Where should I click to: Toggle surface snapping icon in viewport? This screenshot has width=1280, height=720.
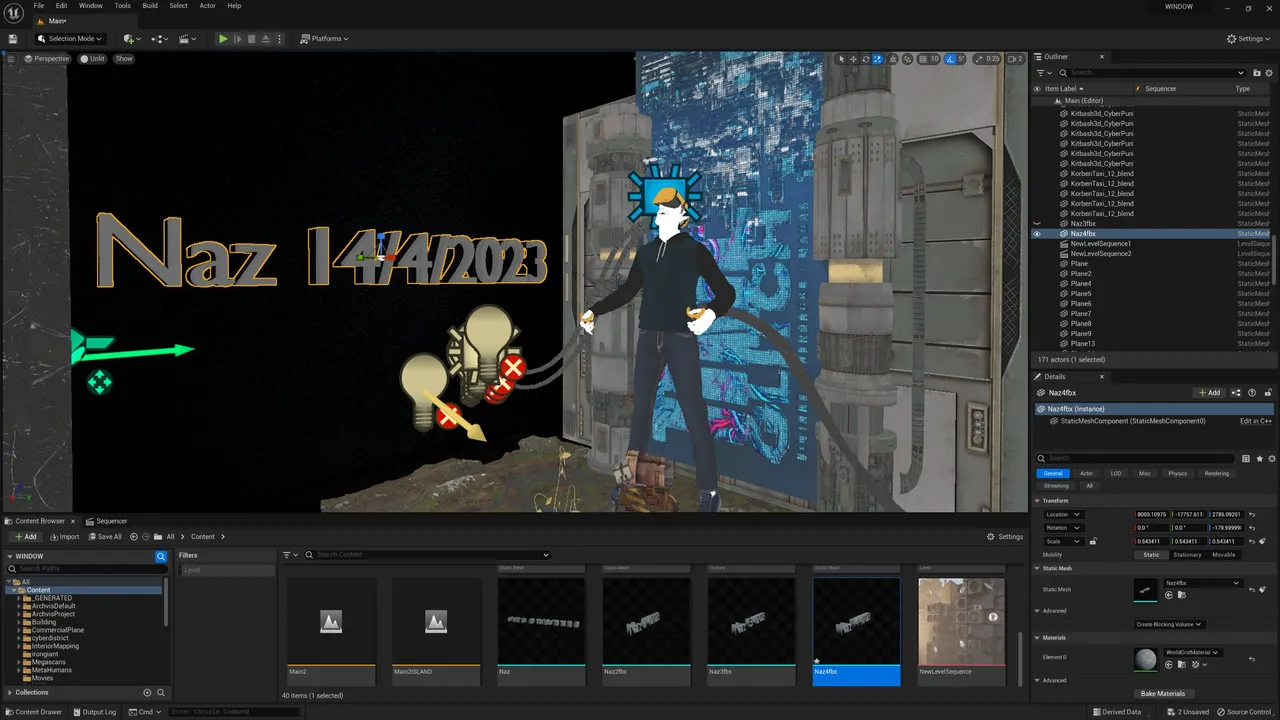[908, 59]
